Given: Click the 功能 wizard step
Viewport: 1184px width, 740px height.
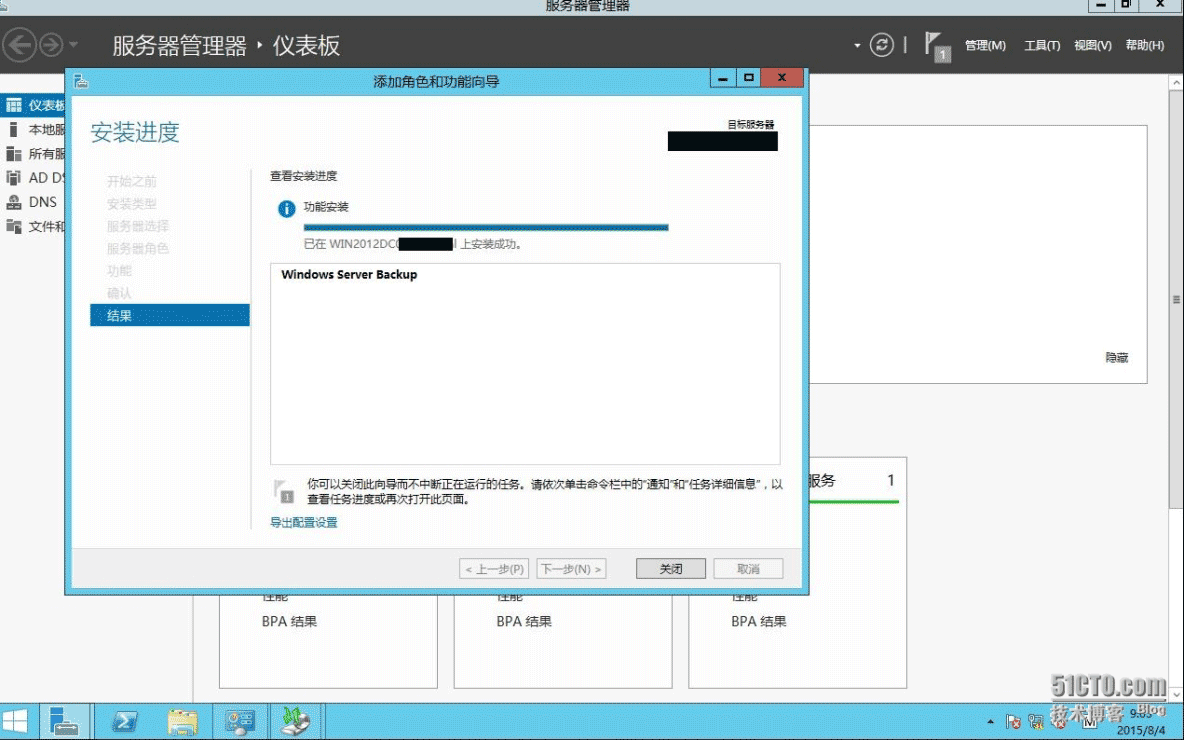Looking at the screenshot, I should 119,270.
